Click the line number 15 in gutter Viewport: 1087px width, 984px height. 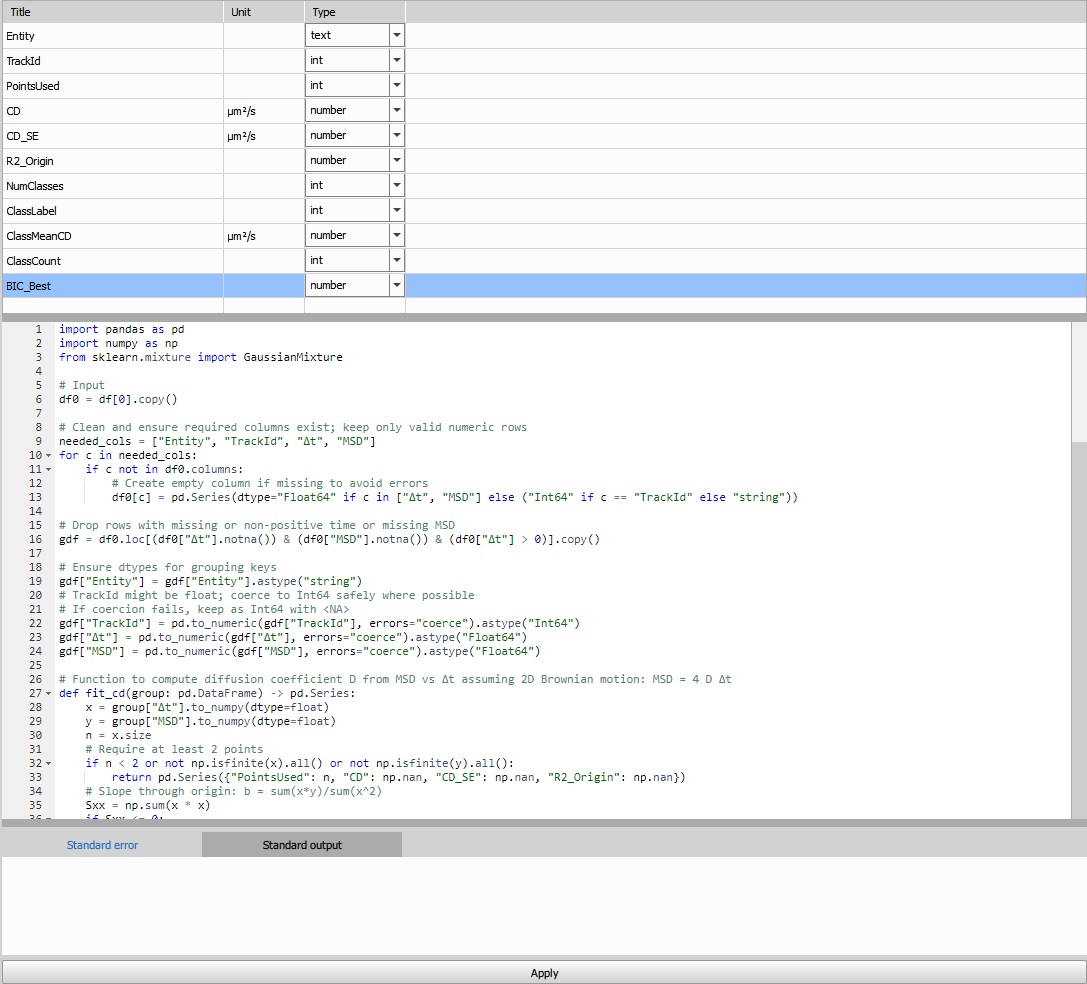[x=35, y=526]
